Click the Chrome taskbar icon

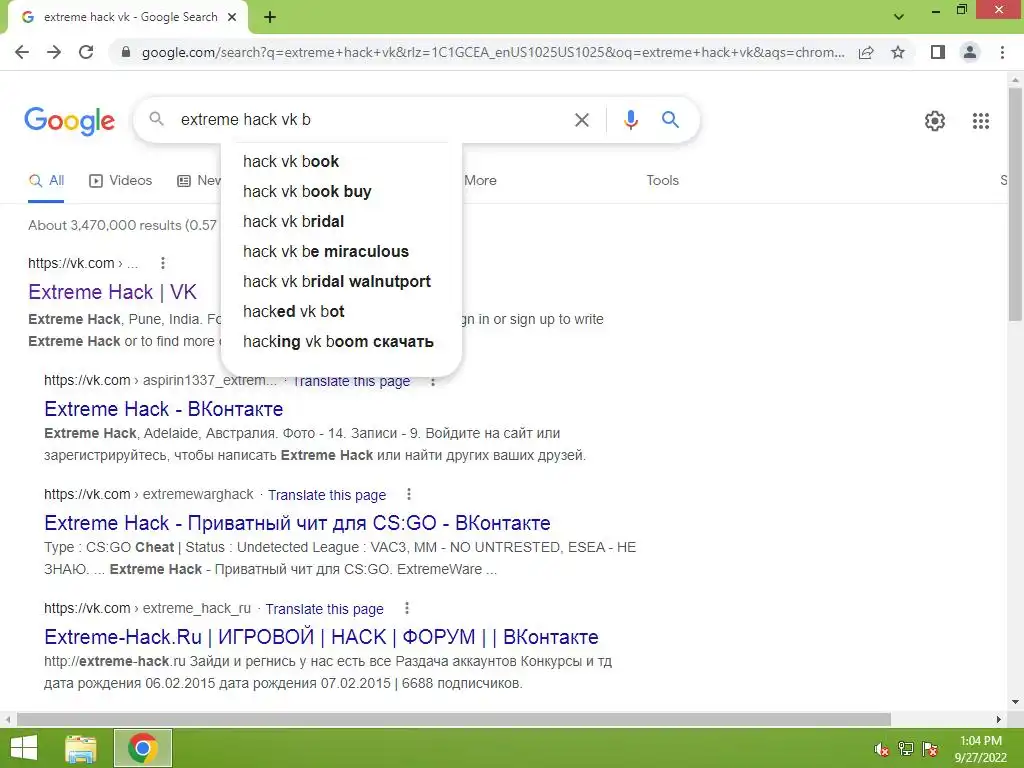pos(143,748)
